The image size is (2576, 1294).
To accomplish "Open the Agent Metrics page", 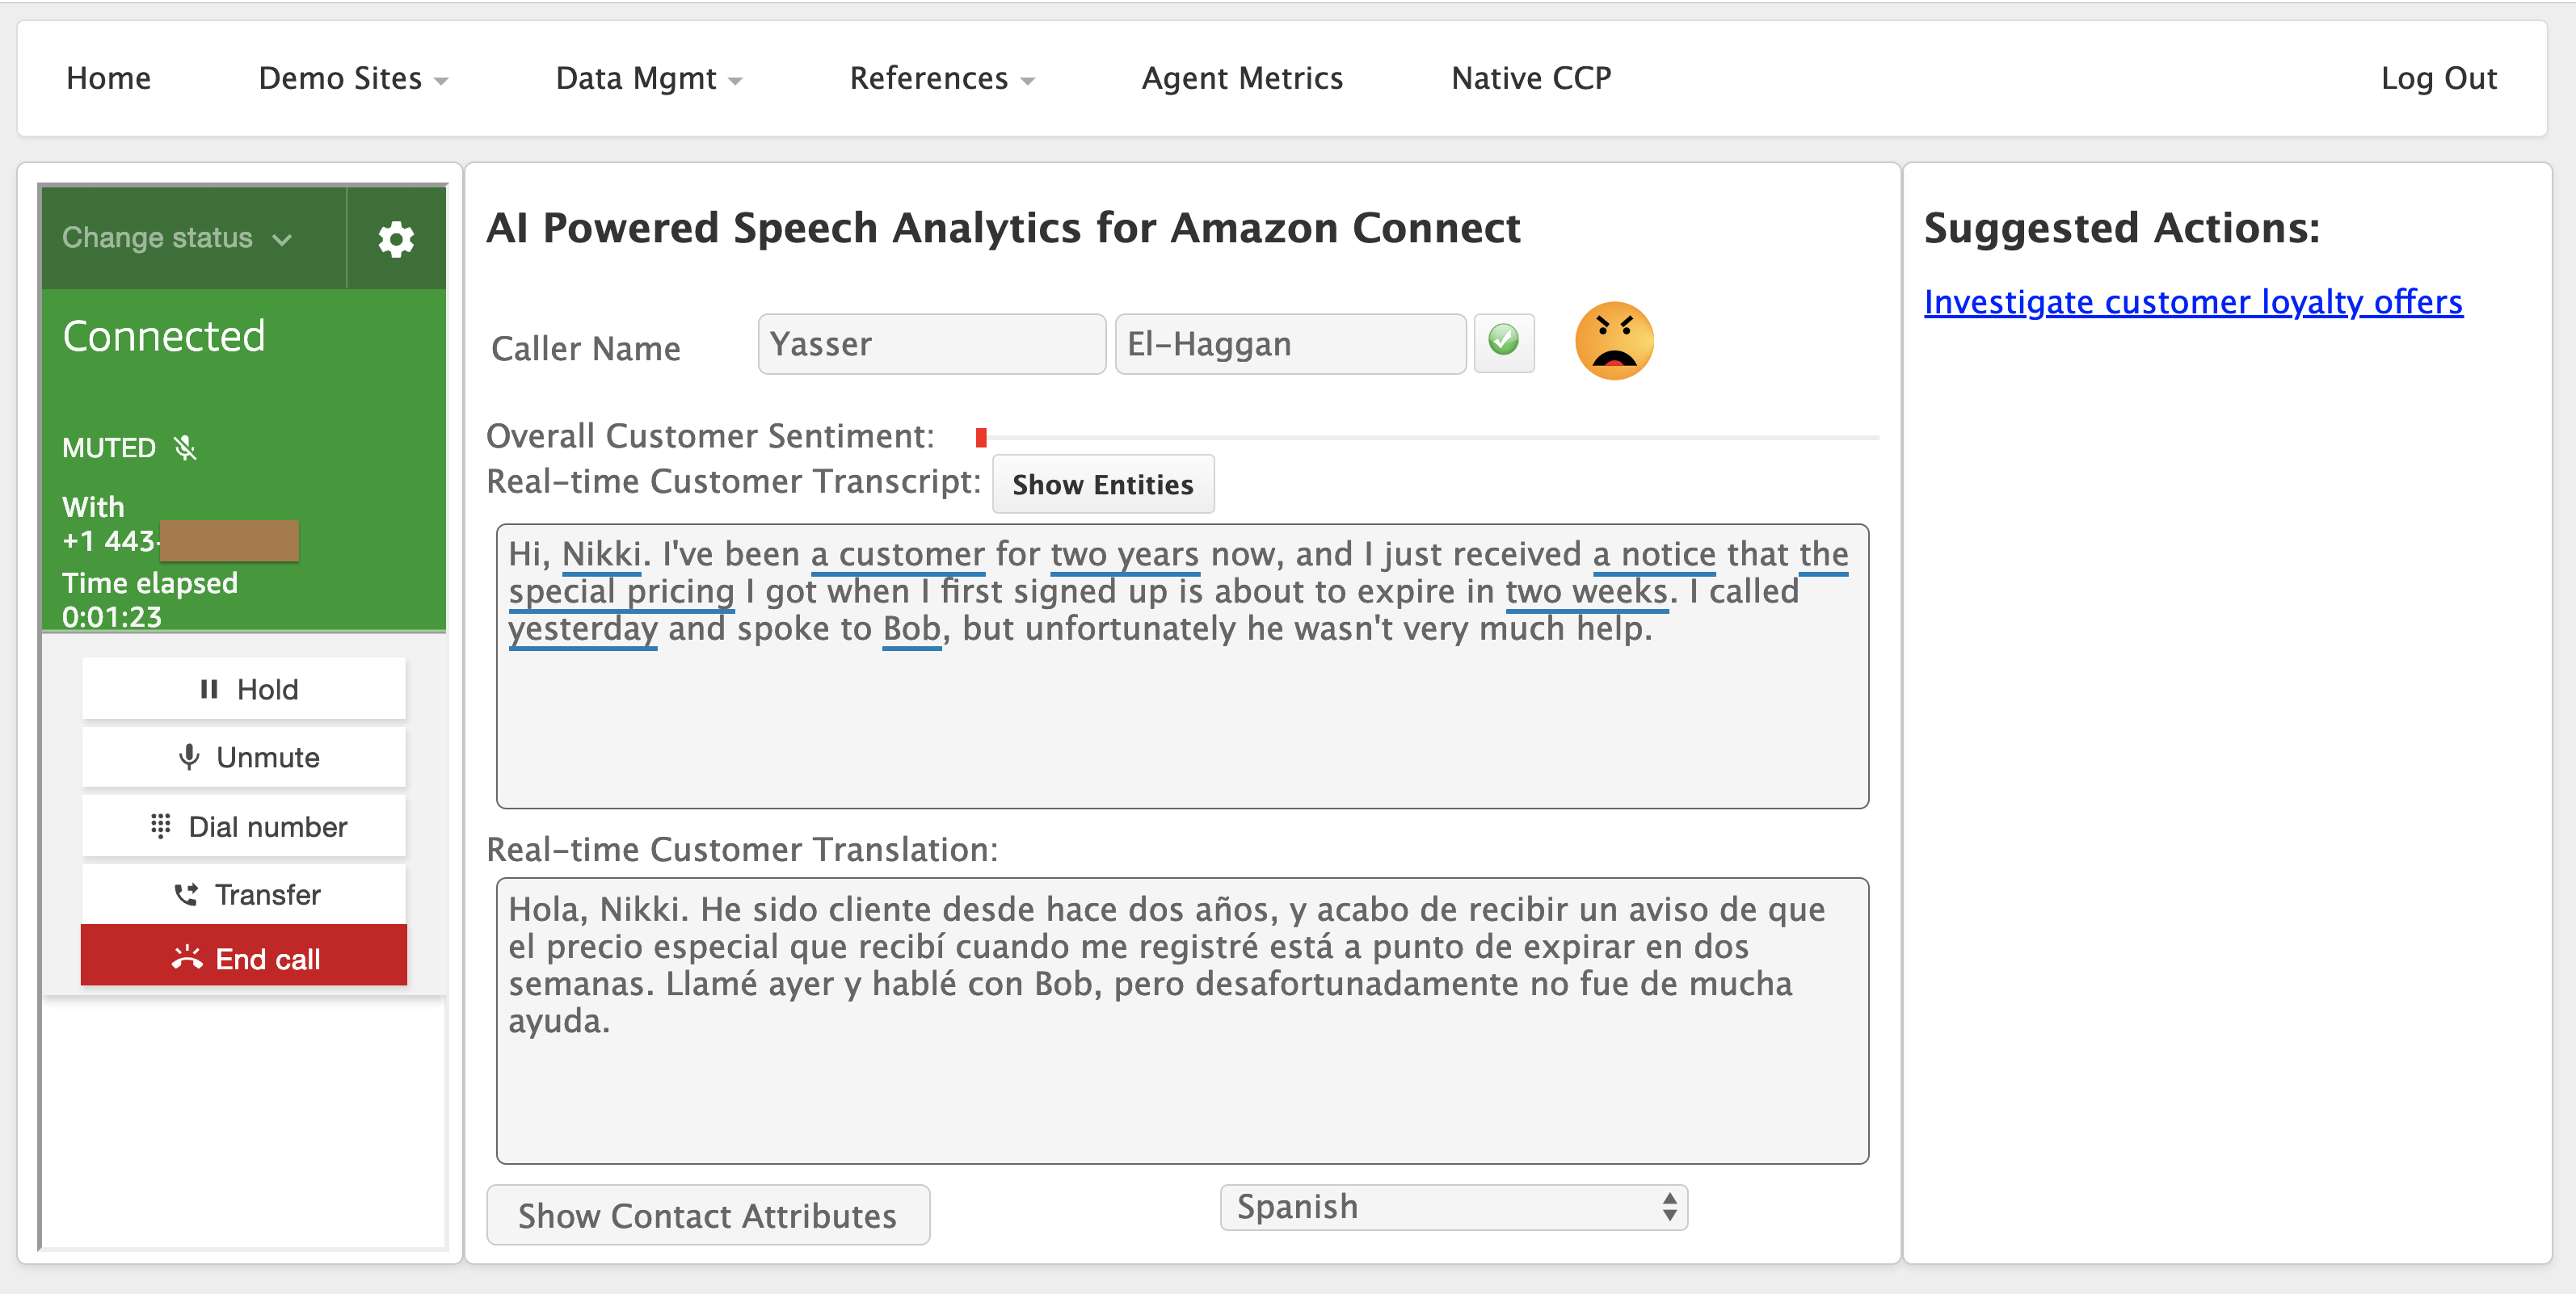I will [1242, 78].
